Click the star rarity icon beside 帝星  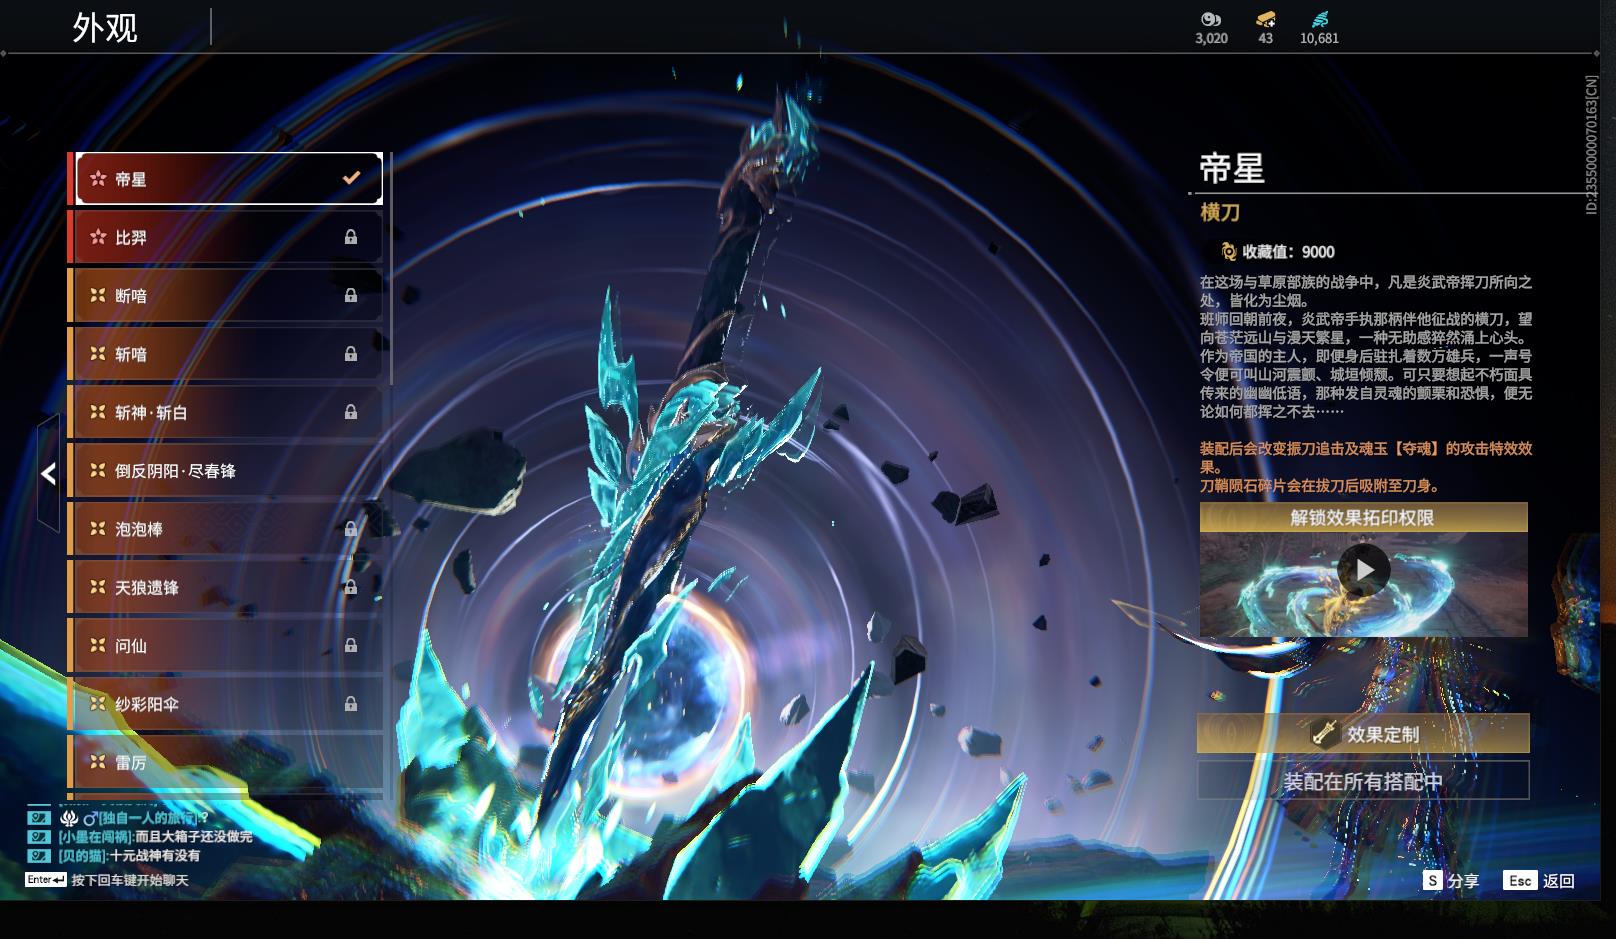[98, 179]
